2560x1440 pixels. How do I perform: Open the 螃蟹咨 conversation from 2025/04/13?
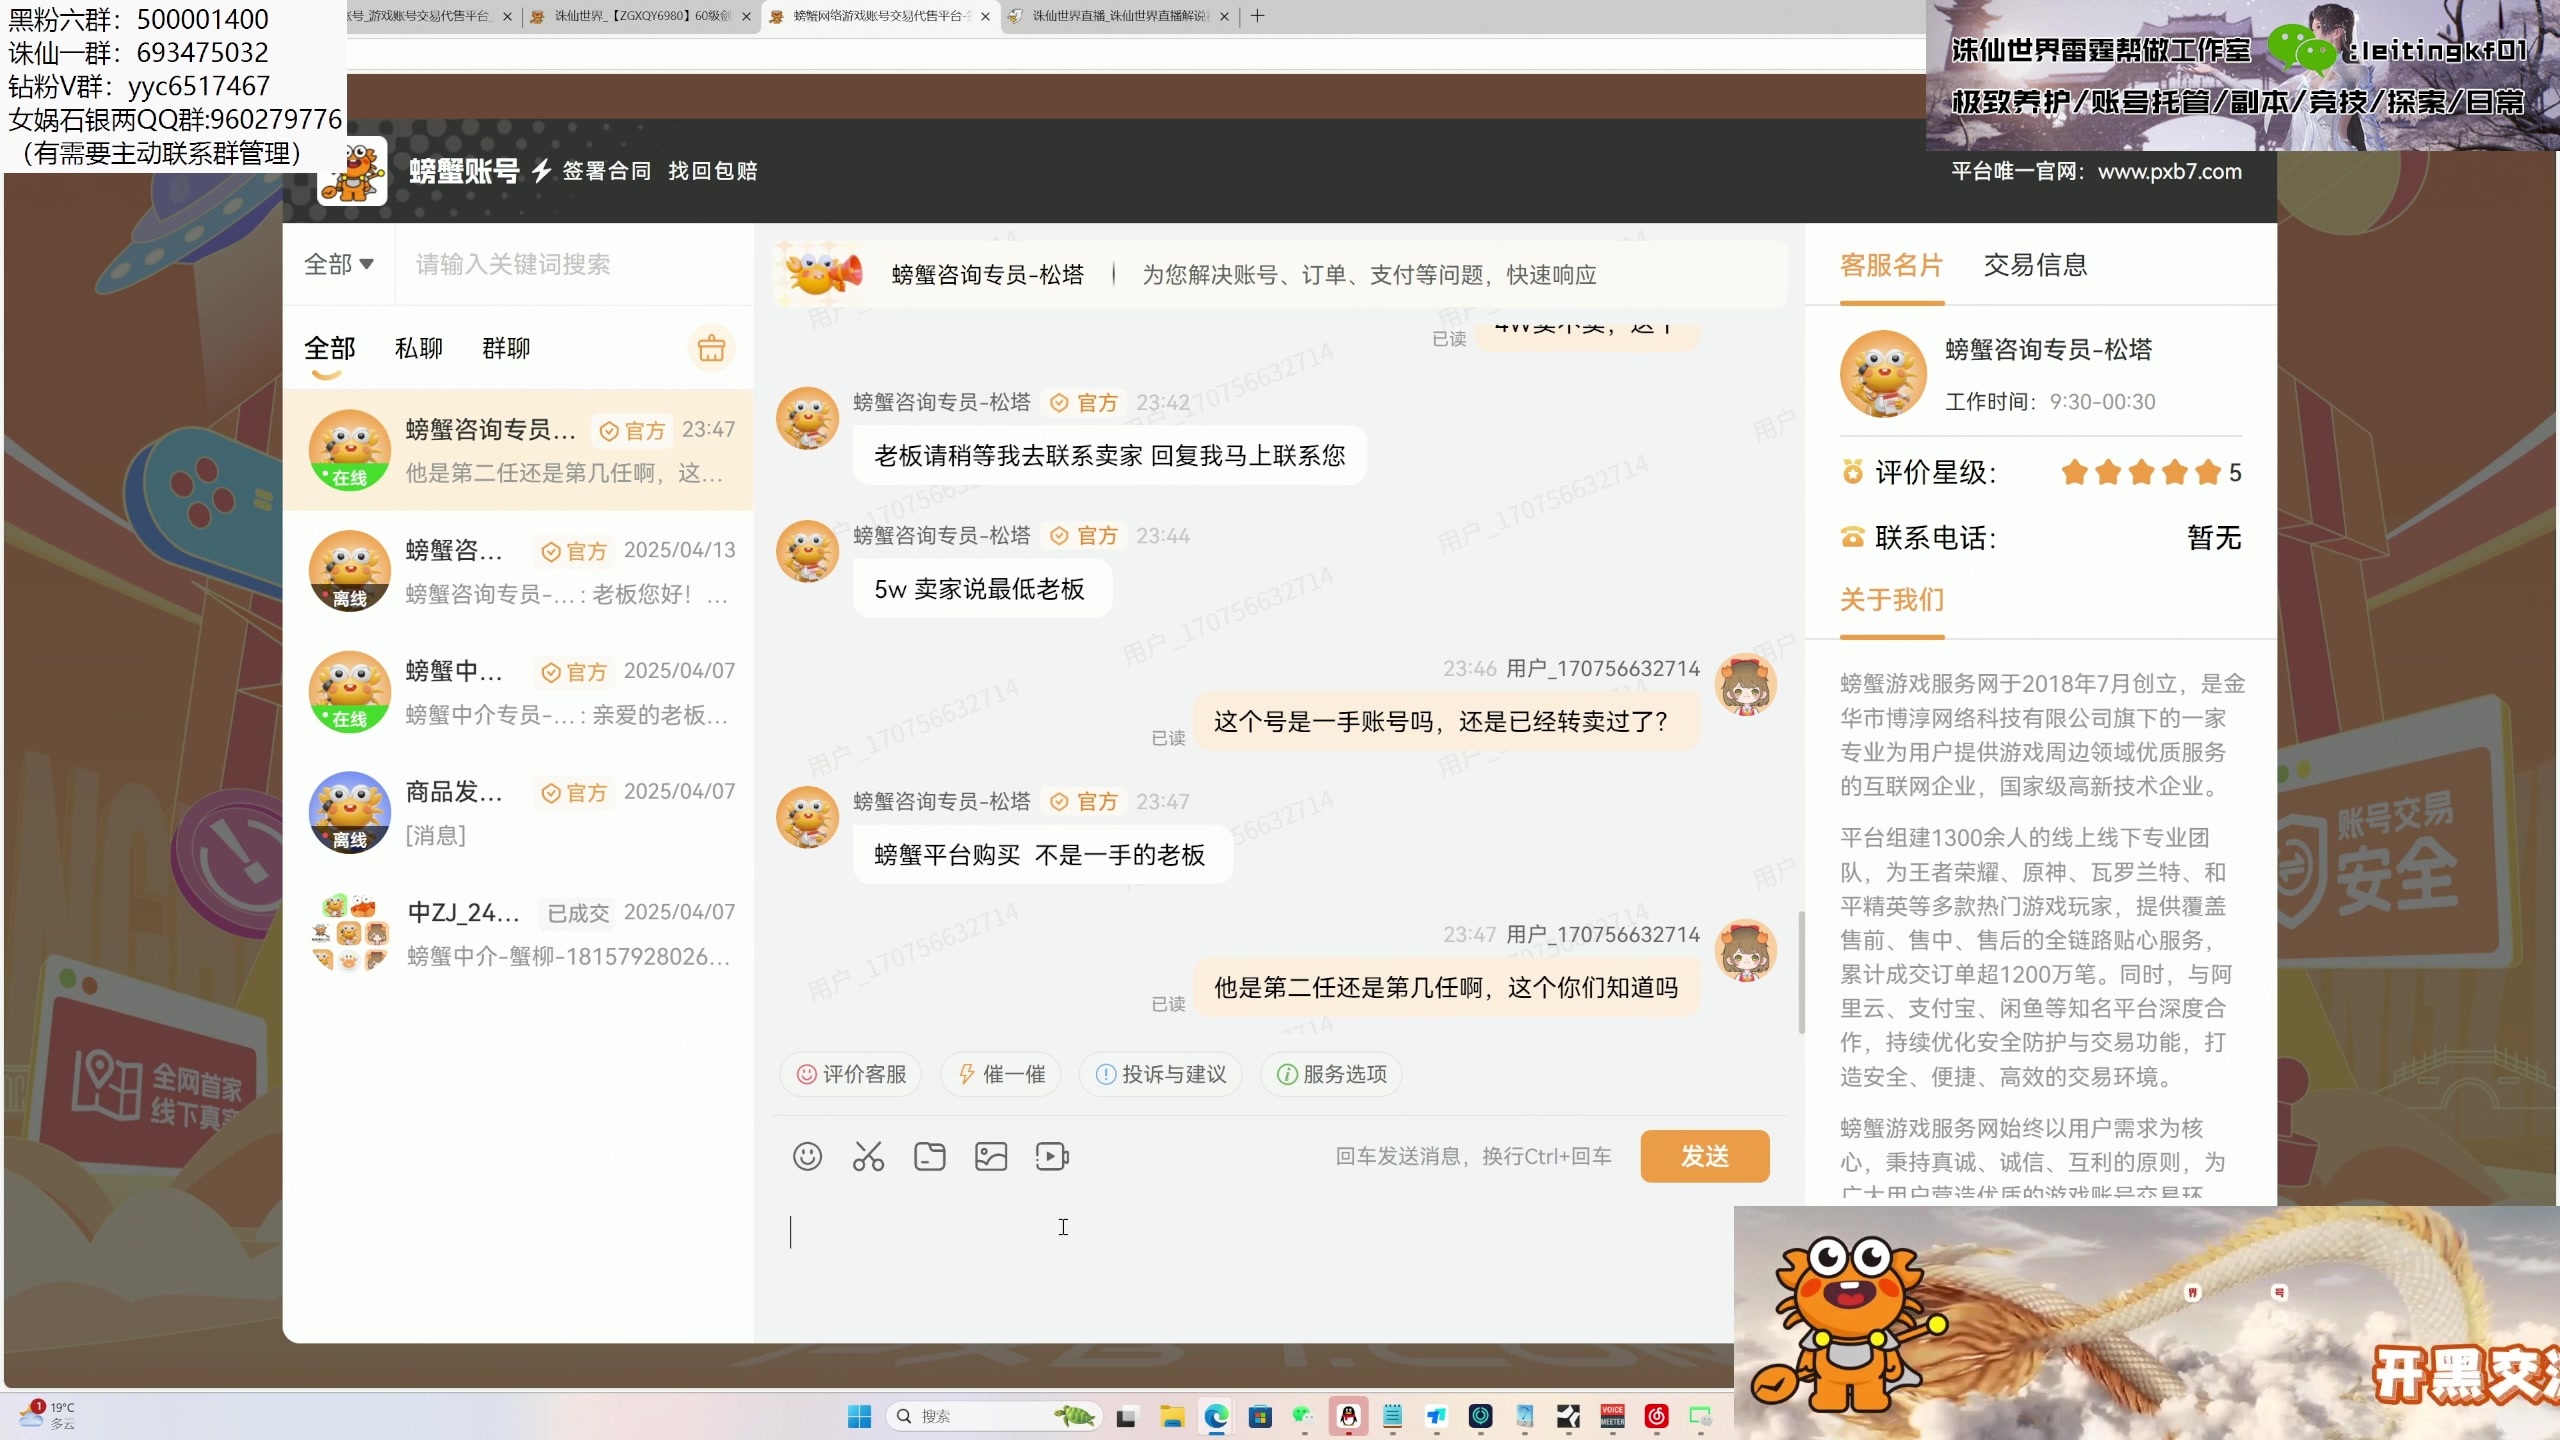pyautogui.click(x=518, y=571)
